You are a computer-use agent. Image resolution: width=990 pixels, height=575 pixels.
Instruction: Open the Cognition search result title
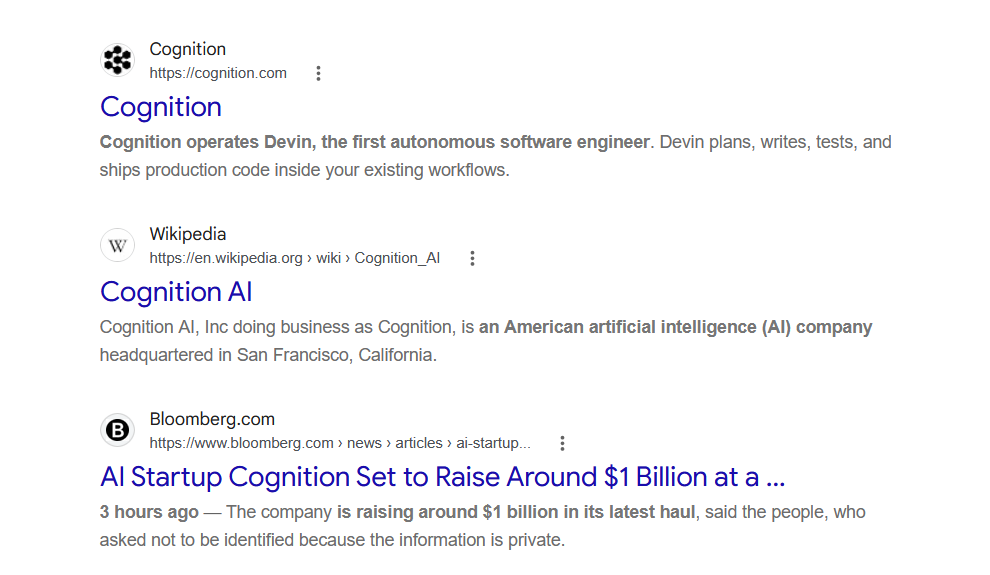(x=161, y=107)
